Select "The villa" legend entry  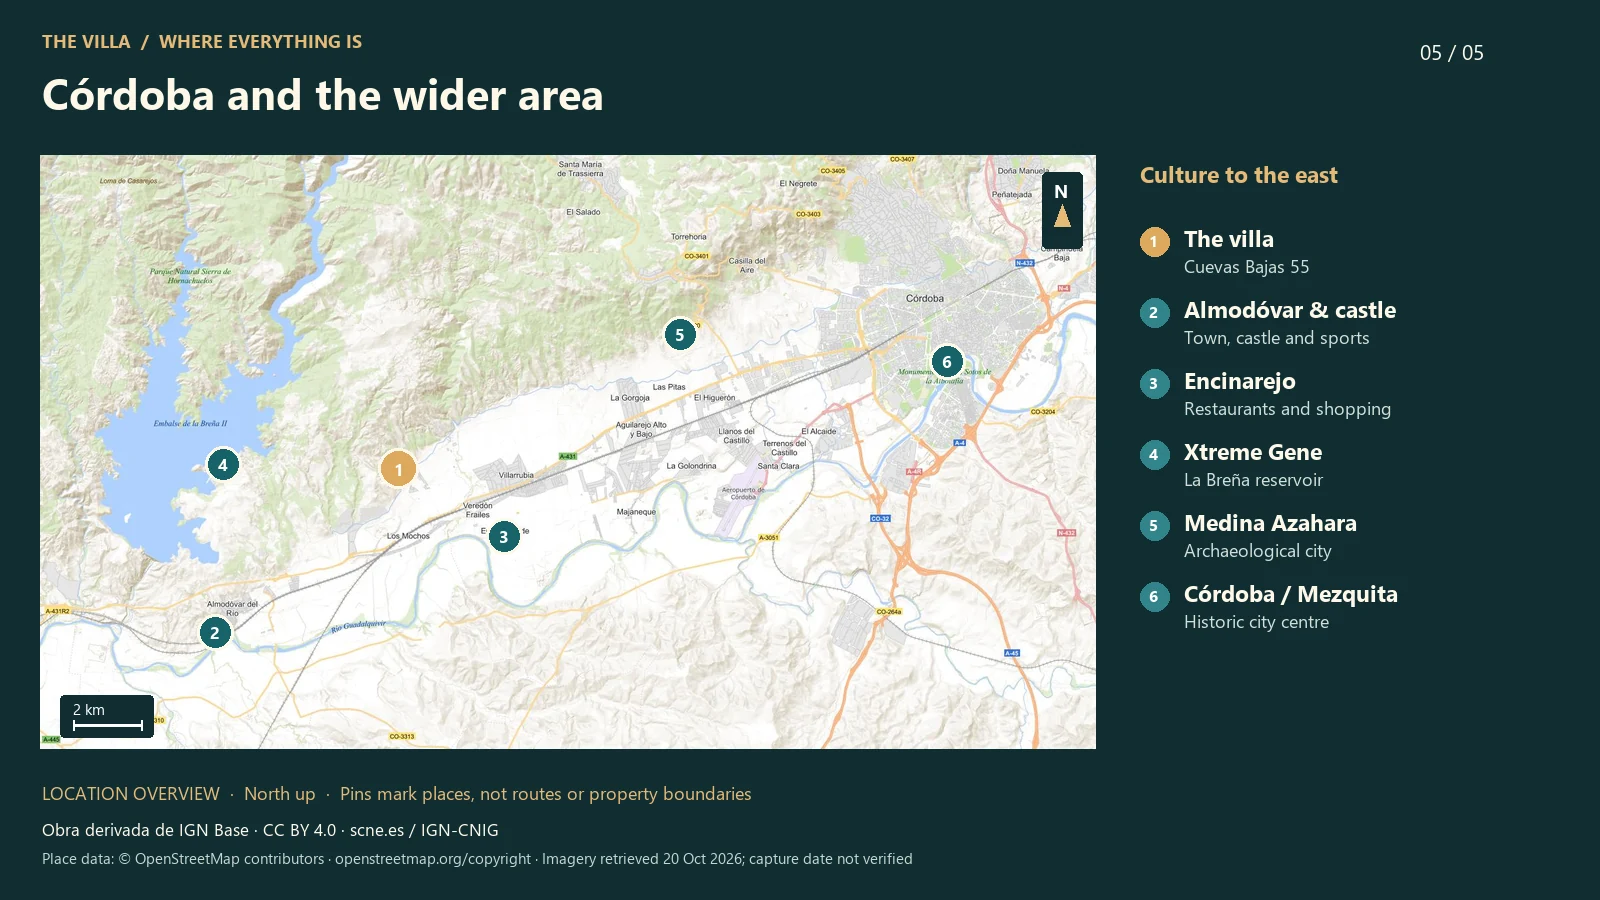pos(1246,252)
